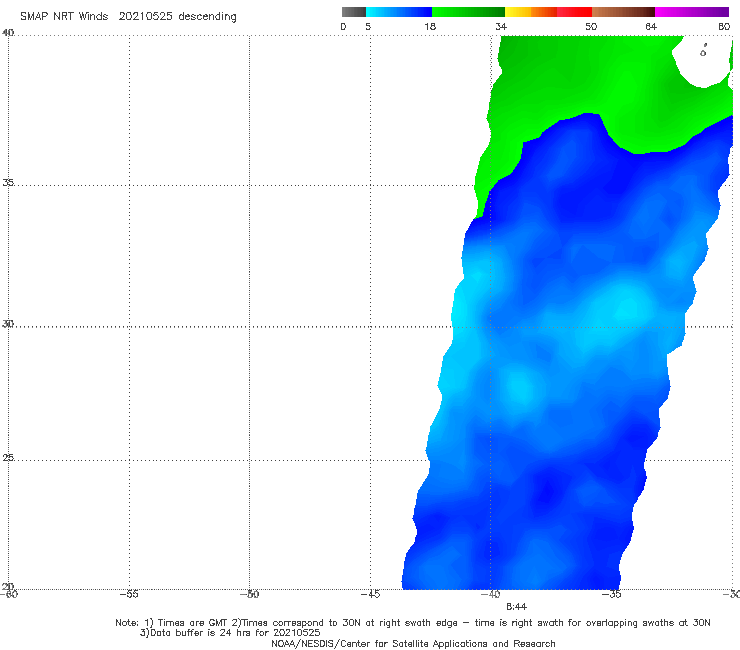Click the swath time label '8:44'
Viewport: 740px width, 650px height.
click(x=516, y=607)
